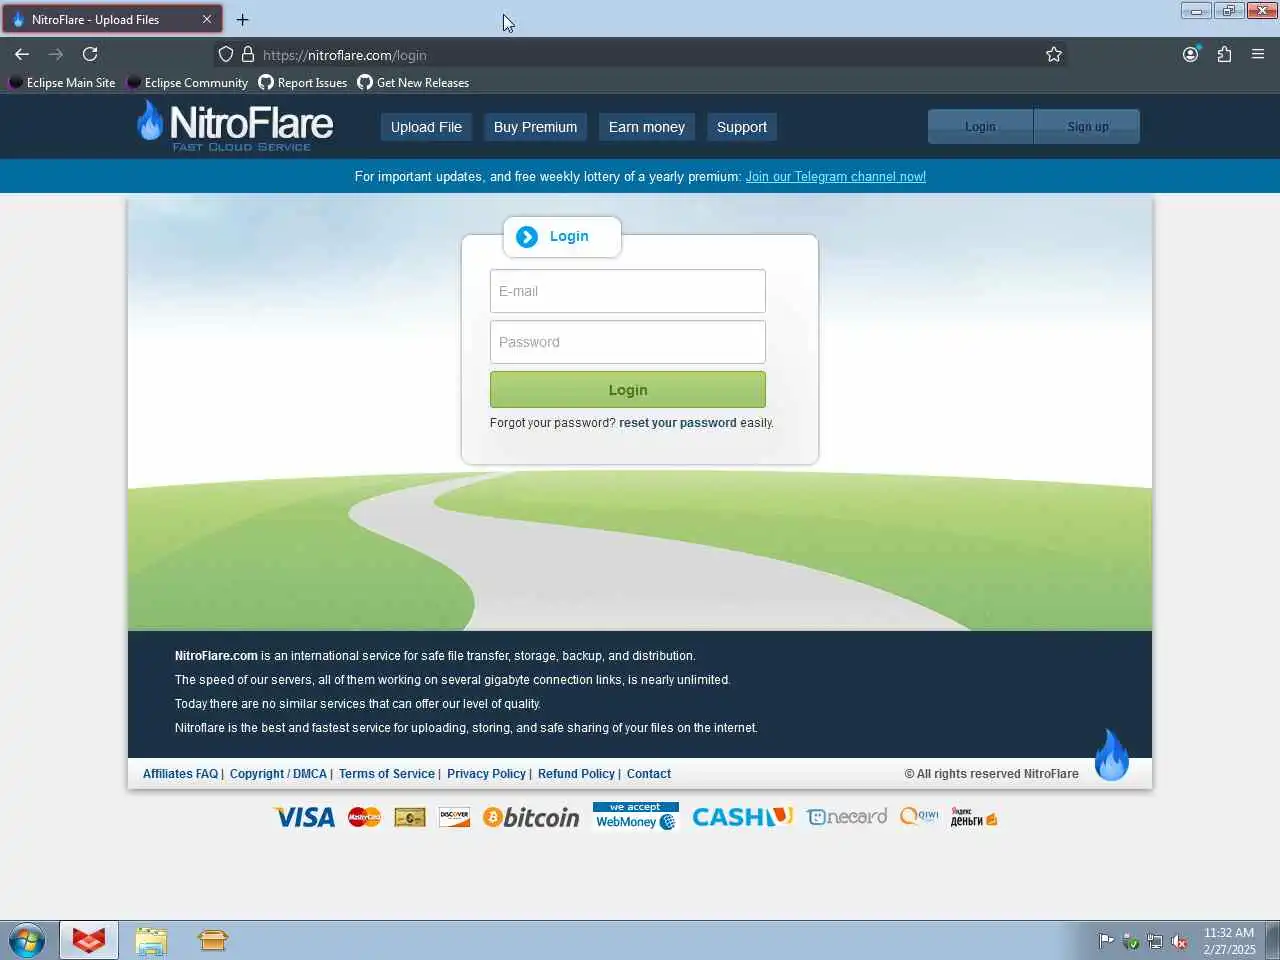Click the Sign up header button

tap(1087, 127)
